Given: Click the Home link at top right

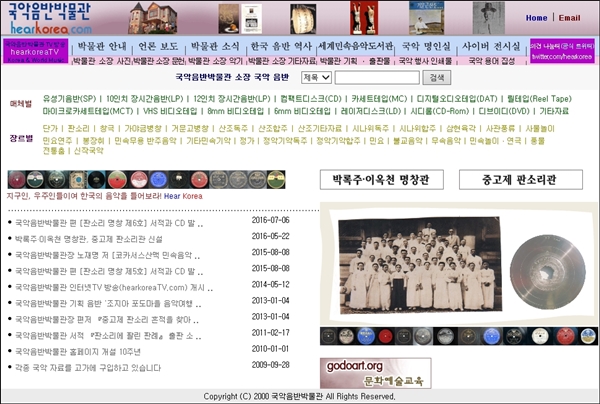Looking at the screenshot, I should pyautogui.click(x=536, y=18).
